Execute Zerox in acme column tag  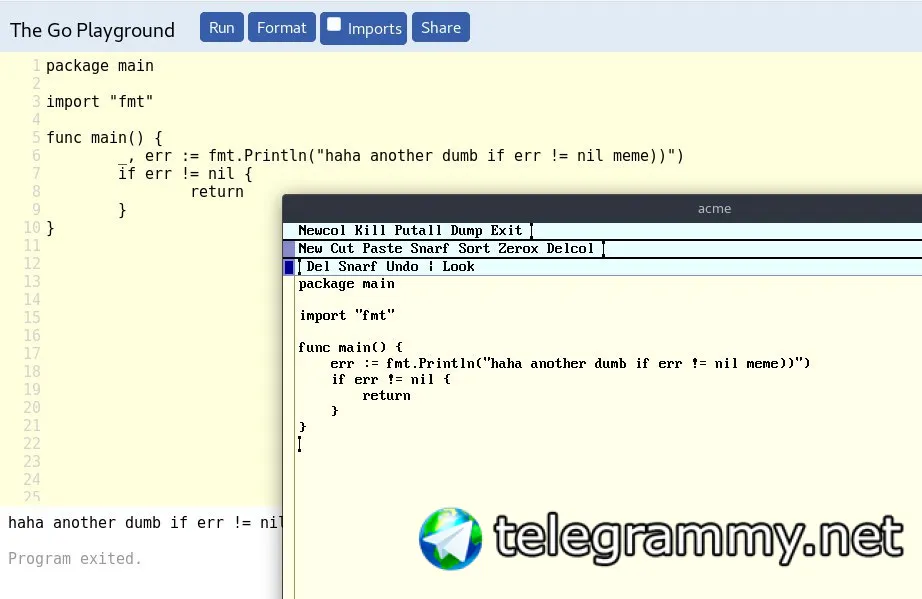pos(518,249)
